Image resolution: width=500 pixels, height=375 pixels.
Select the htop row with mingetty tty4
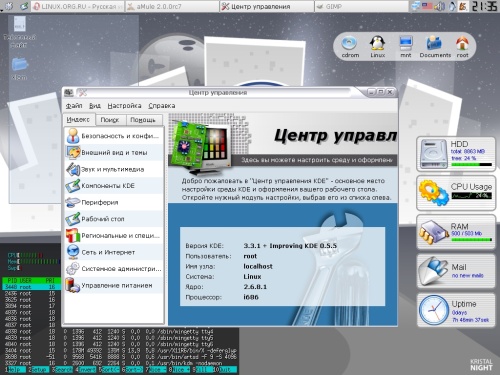pyautogui.click(x=121, y=331)
